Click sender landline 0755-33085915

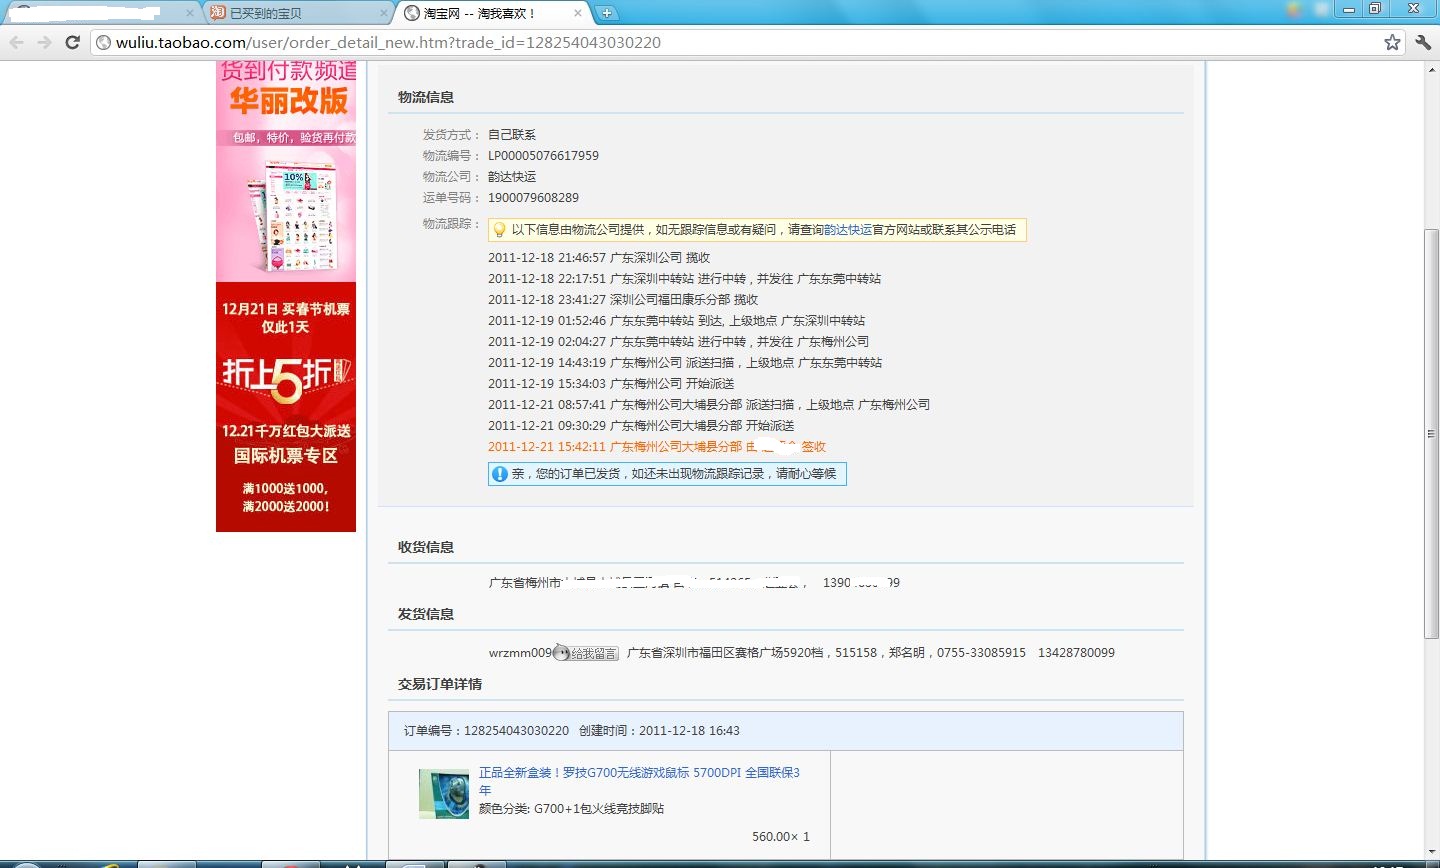click(x=981, y=653)
